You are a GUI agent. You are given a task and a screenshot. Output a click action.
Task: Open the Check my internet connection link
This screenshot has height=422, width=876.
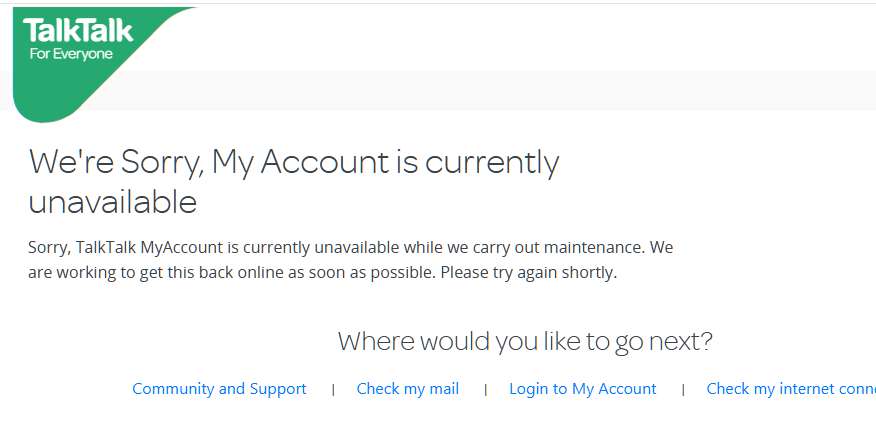[790, 389]
